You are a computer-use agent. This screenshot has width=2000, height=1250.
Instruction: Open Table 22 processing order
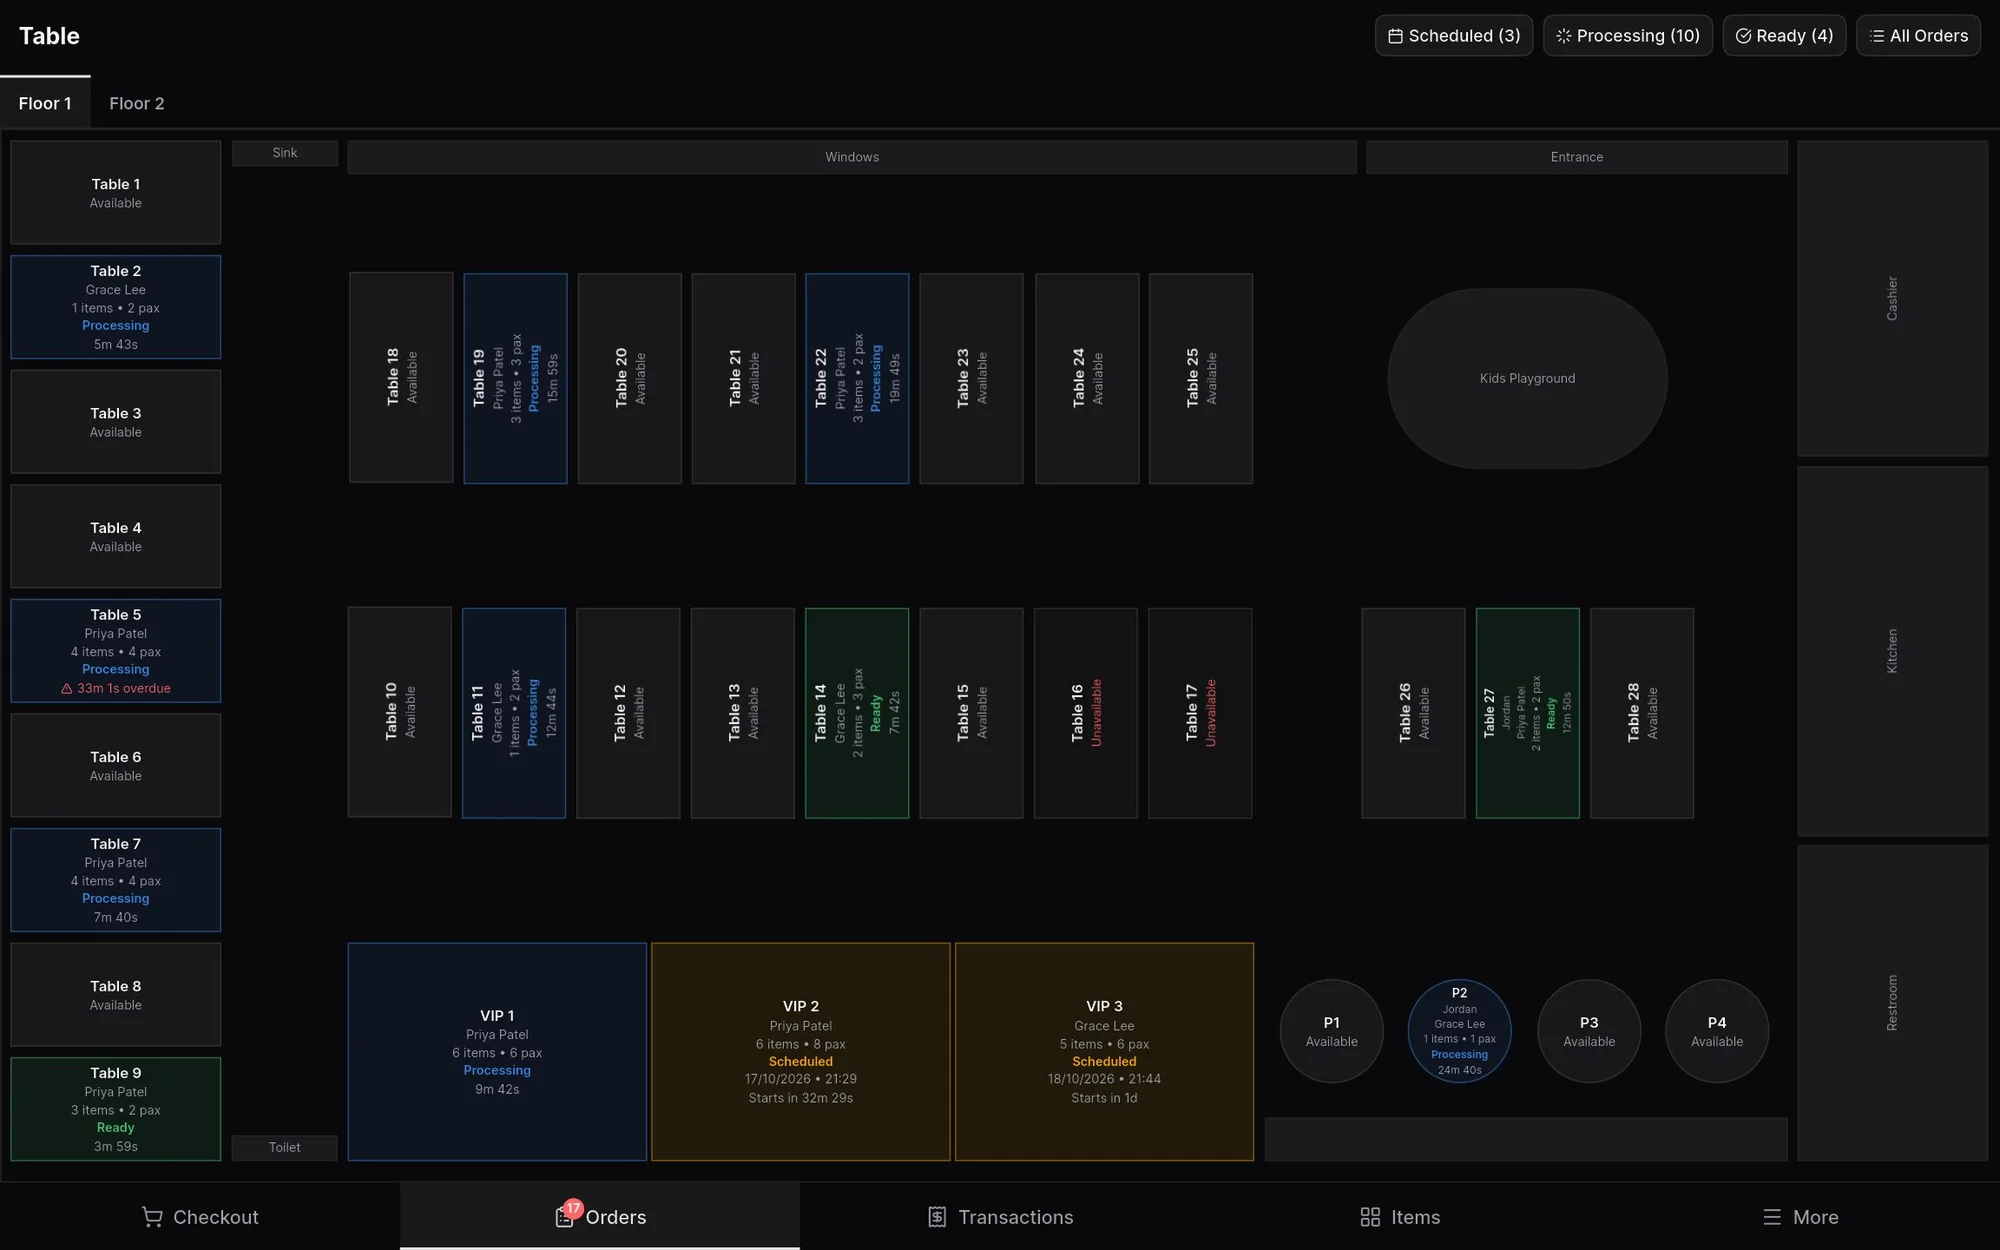(x=857, y=378)
